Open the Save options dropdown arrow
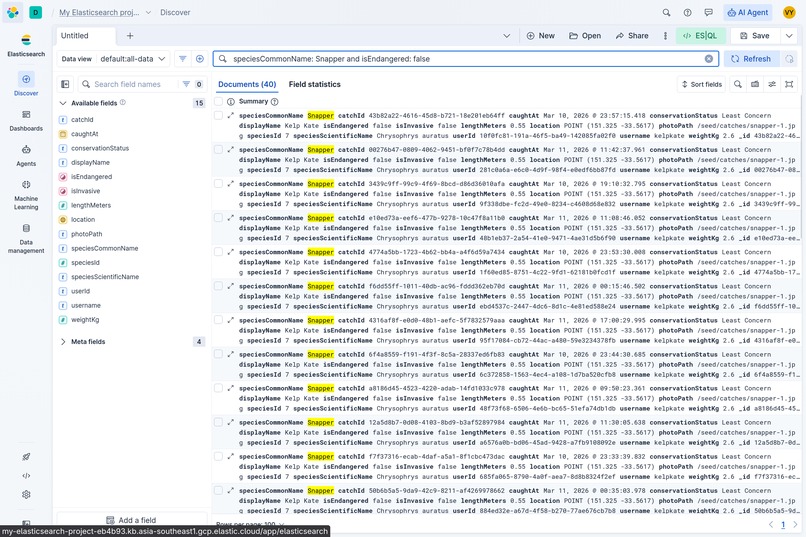Image resolution: width=806 pixels, height=537 pixels. tap(789, 35)
